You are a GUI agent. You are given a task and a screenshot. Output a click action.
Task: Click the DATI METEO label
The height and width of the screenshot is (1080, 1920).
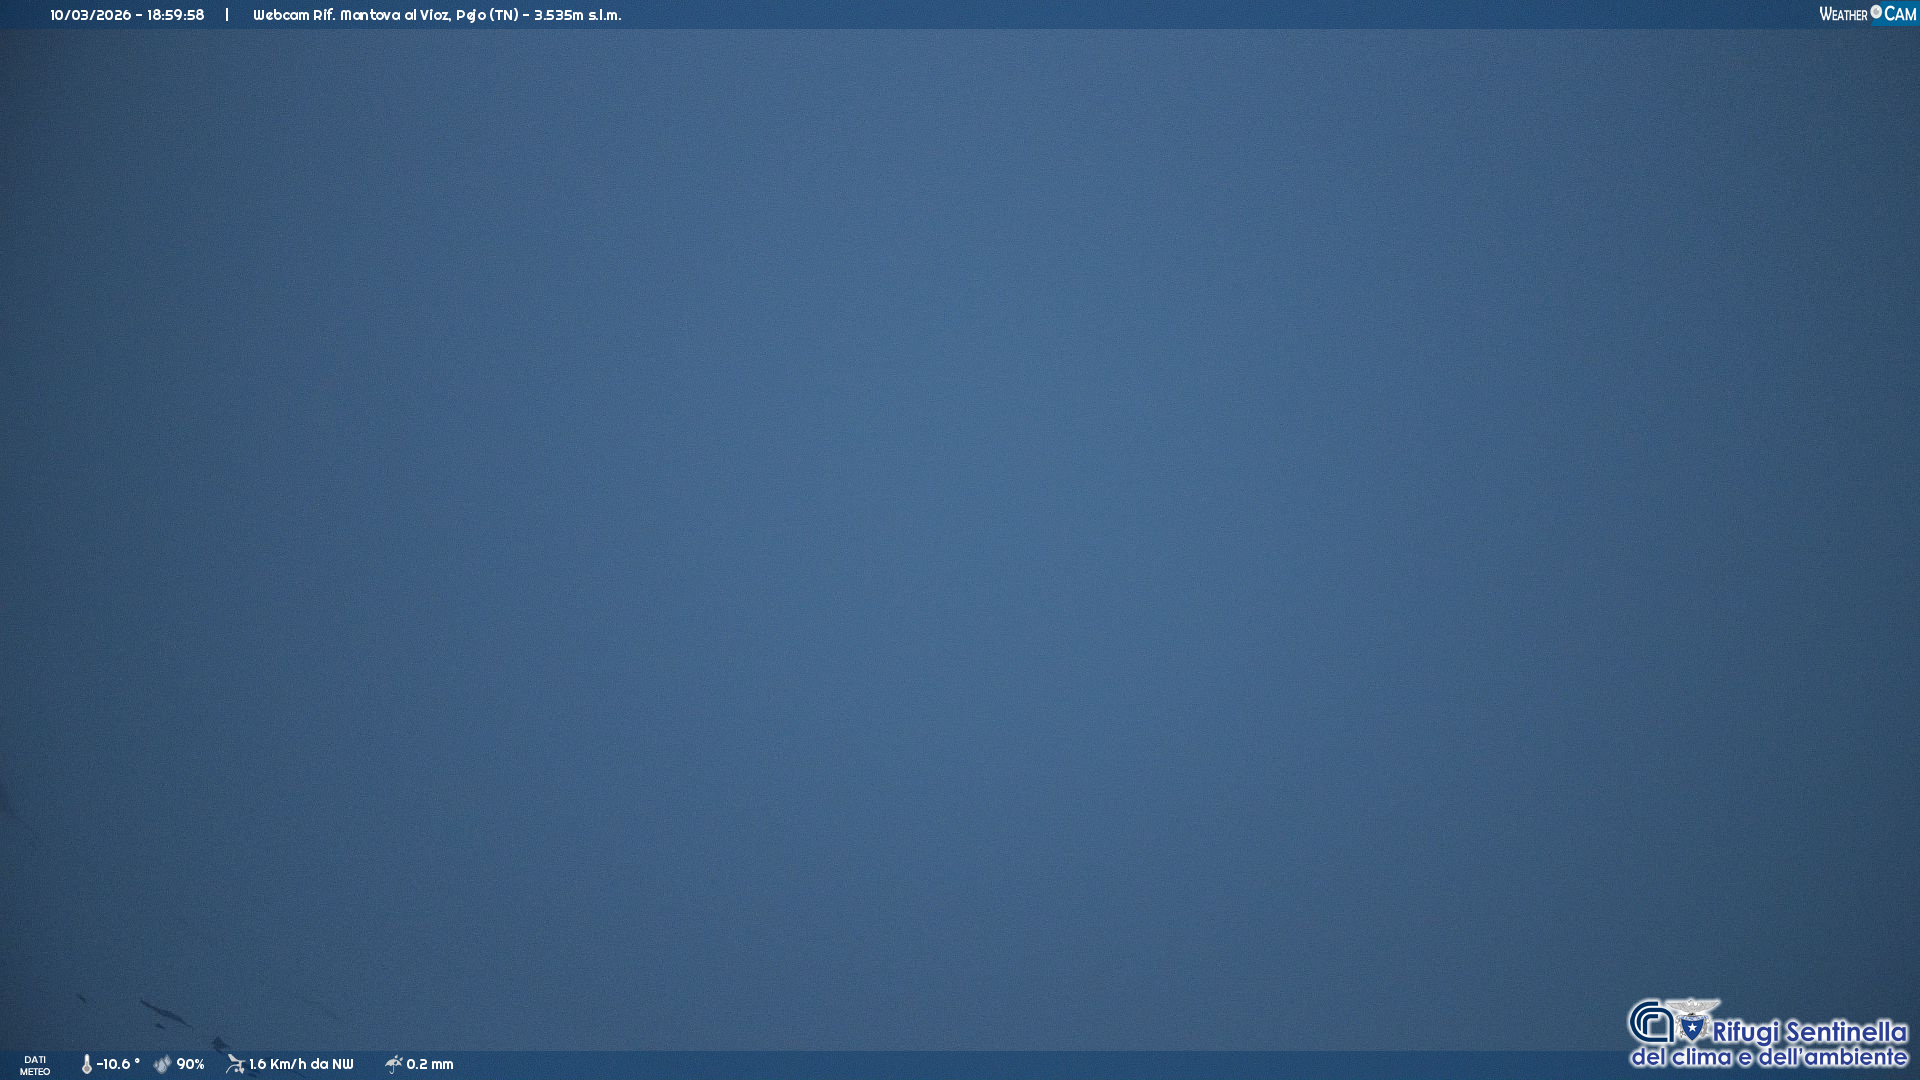tap(35, 1065)
